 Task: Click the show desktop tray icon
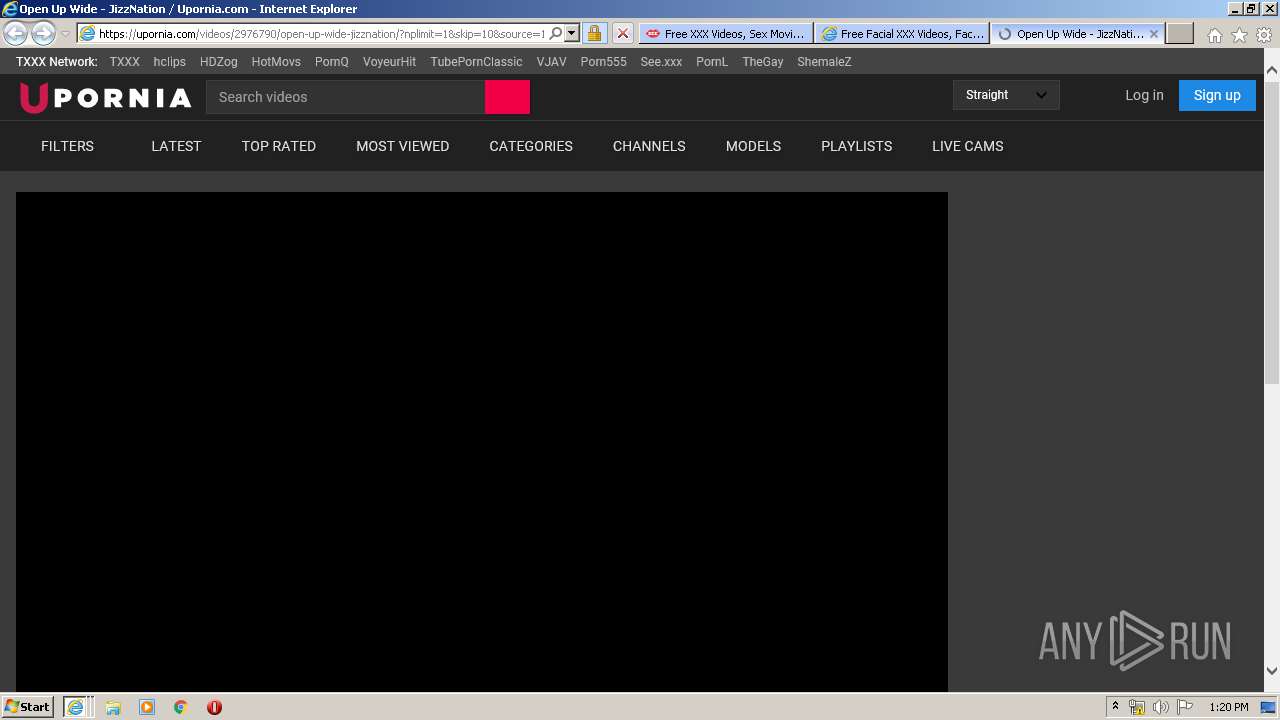coord(1268,707)
